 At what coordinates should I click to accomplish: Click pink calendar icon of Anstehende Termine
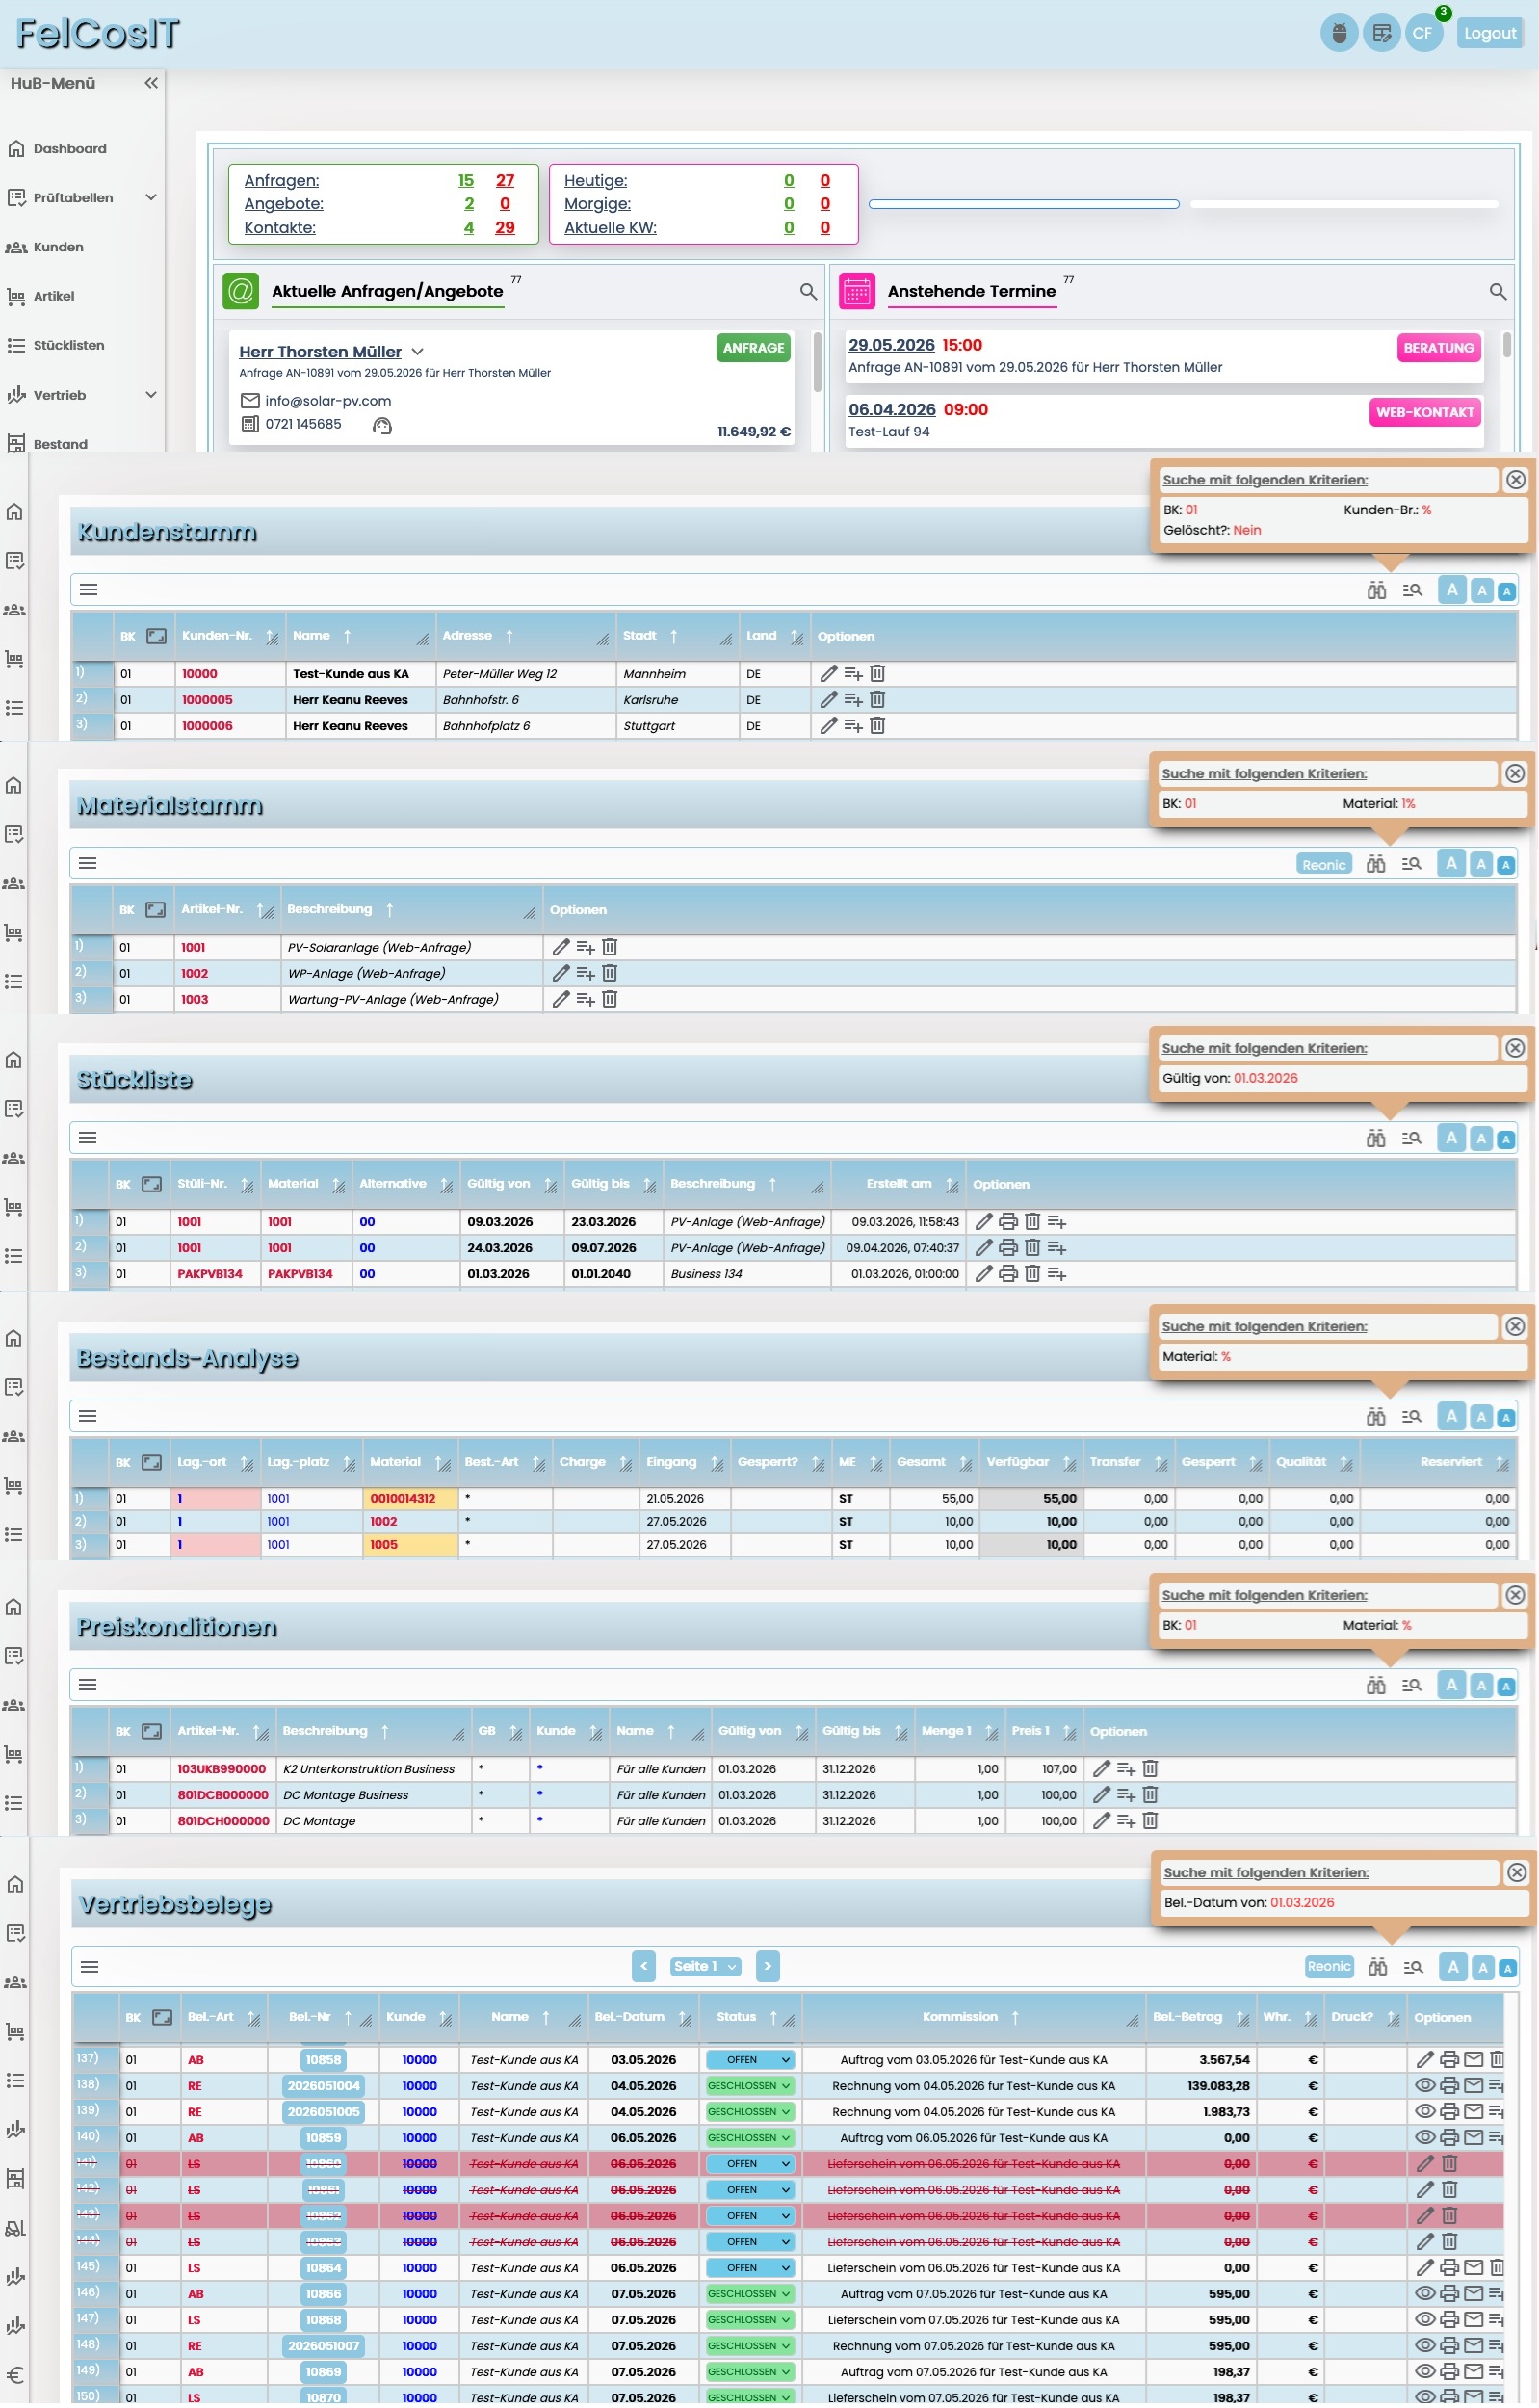pyautogui.click(x=857, y=291)
